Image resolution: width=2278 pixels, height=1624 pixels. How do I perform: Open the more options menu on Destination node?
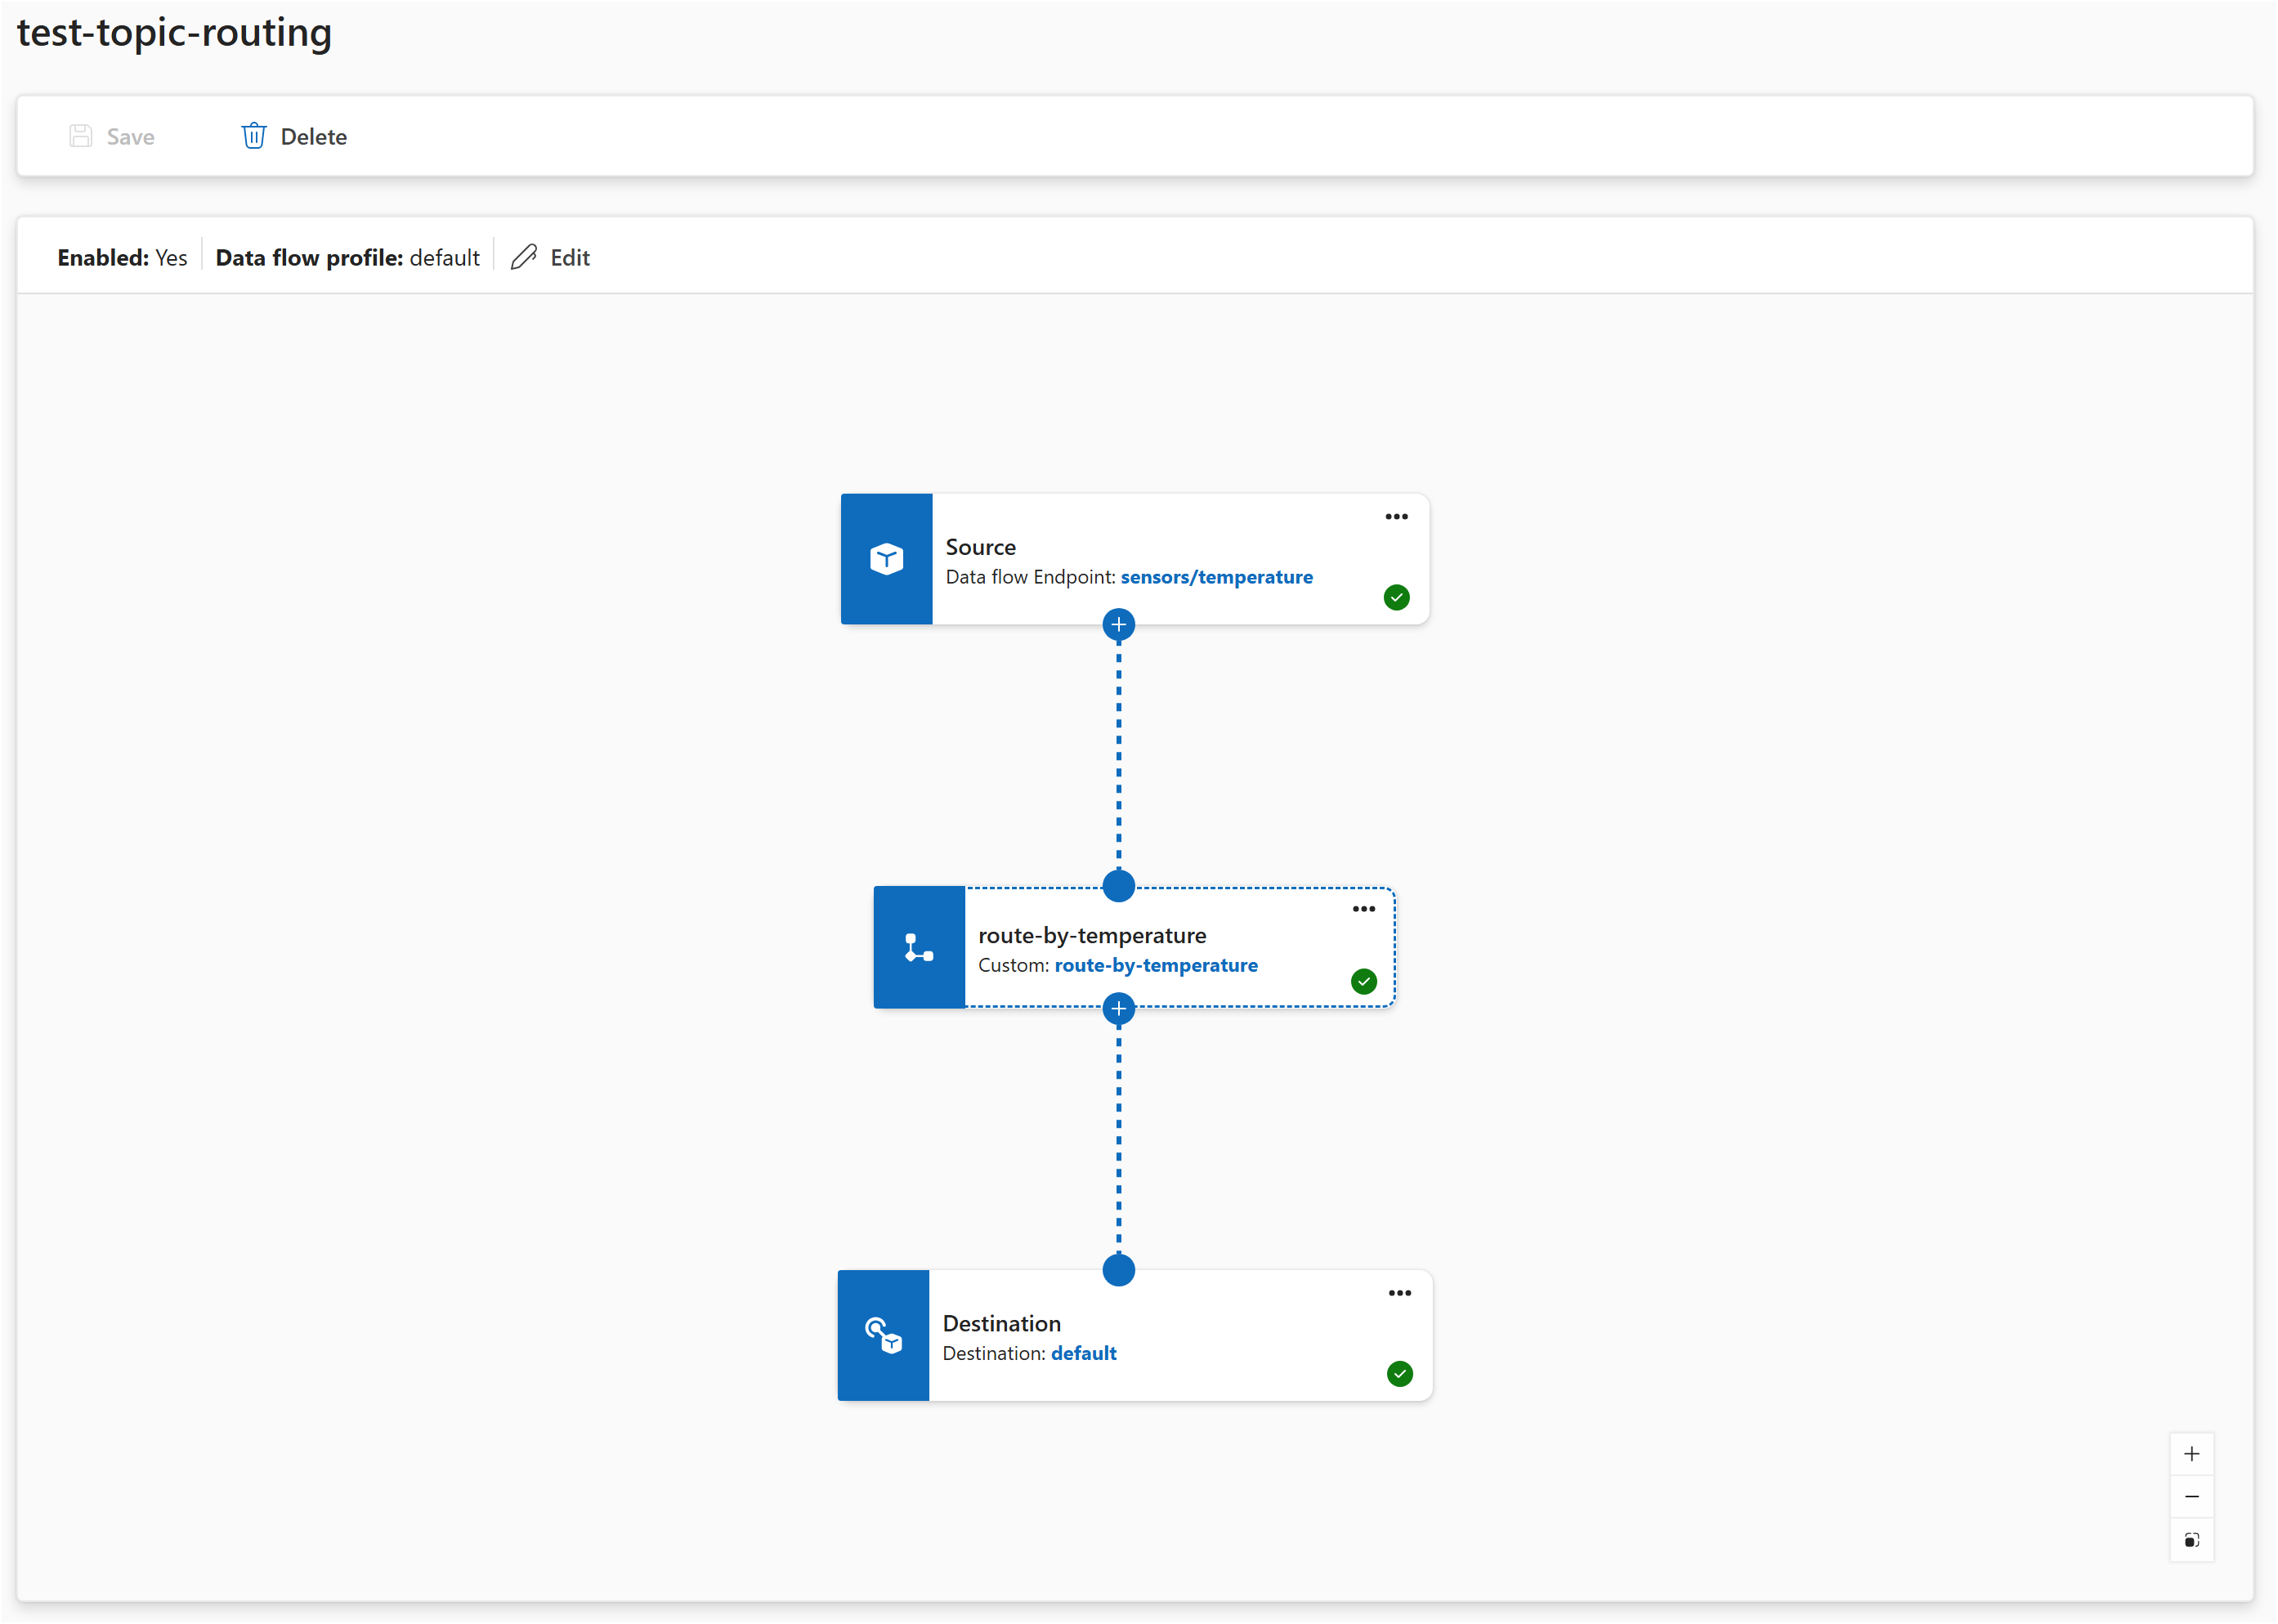tap(1399, 1292)
